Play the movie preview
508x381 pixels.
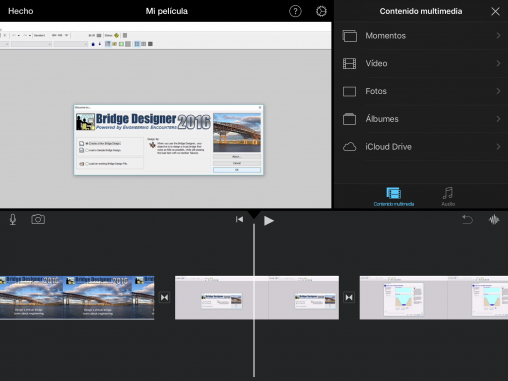[269, 221]
